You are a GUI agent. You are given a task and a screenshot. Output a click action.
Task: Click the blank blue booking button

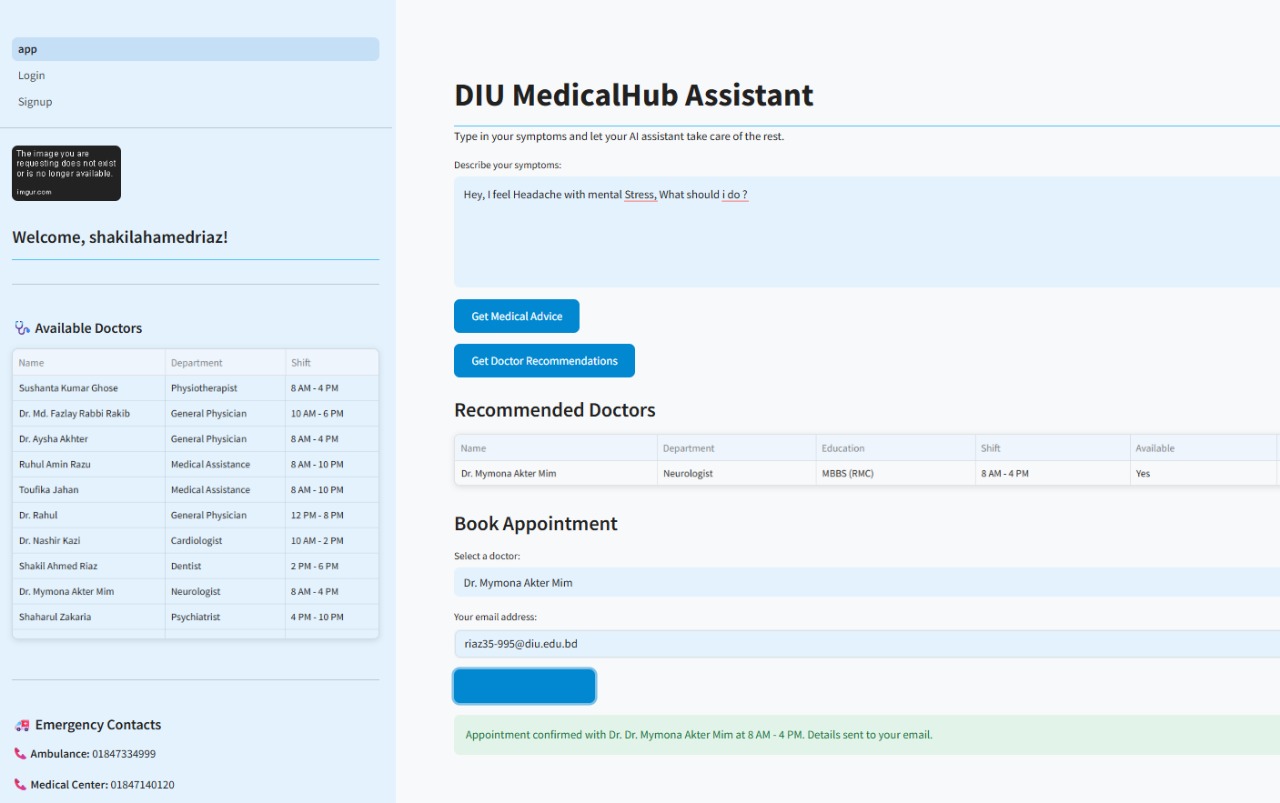point(524,686)
